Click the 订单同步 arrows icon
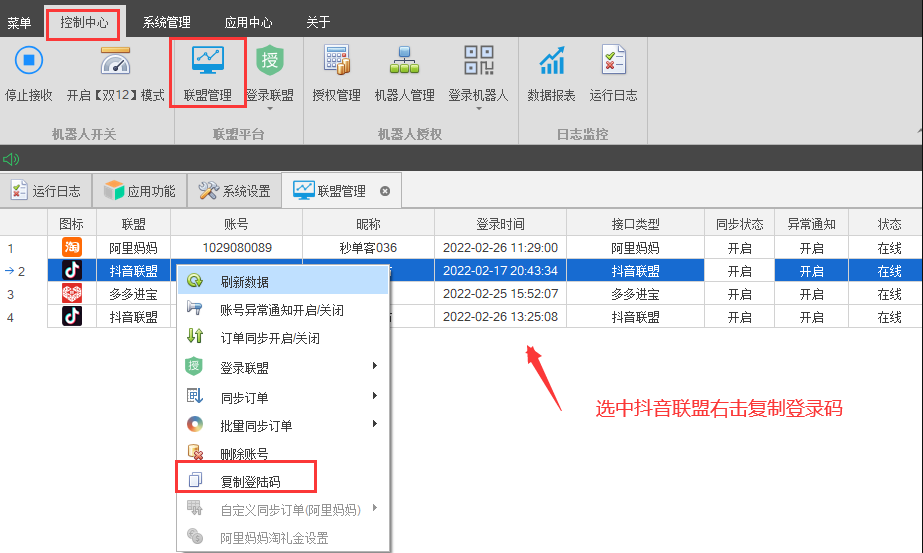923x553 pixels. tap(195, 336)
